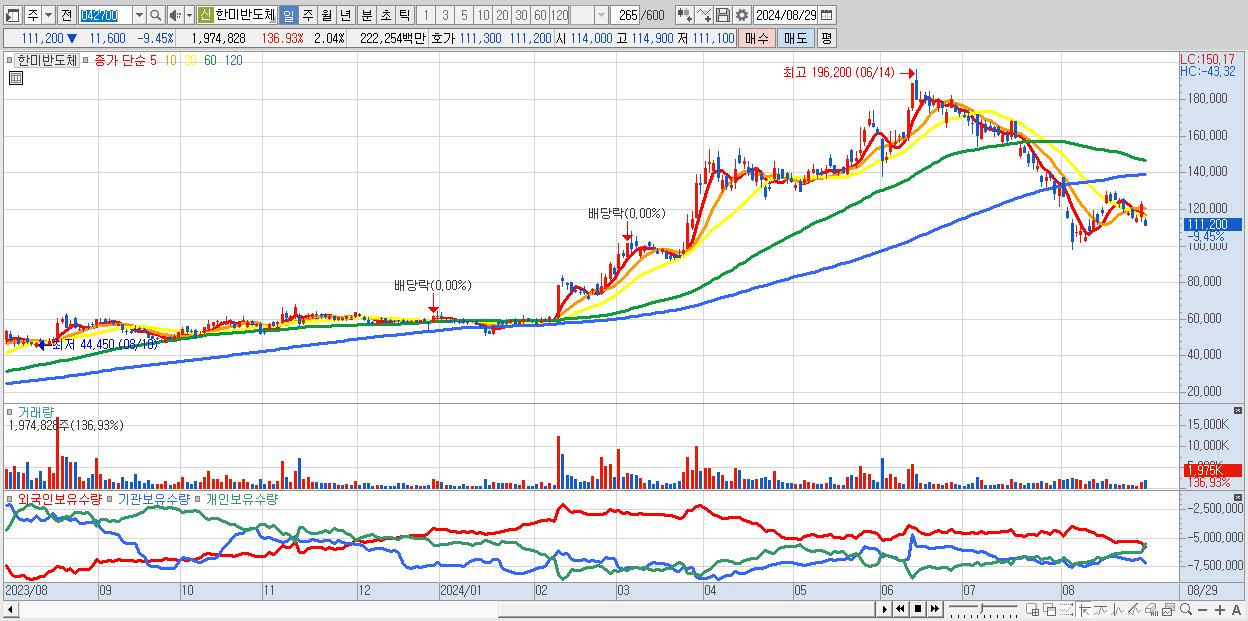Click the 평 button
The height and width of the screenshot is (621, 1248).
[826, 38]
